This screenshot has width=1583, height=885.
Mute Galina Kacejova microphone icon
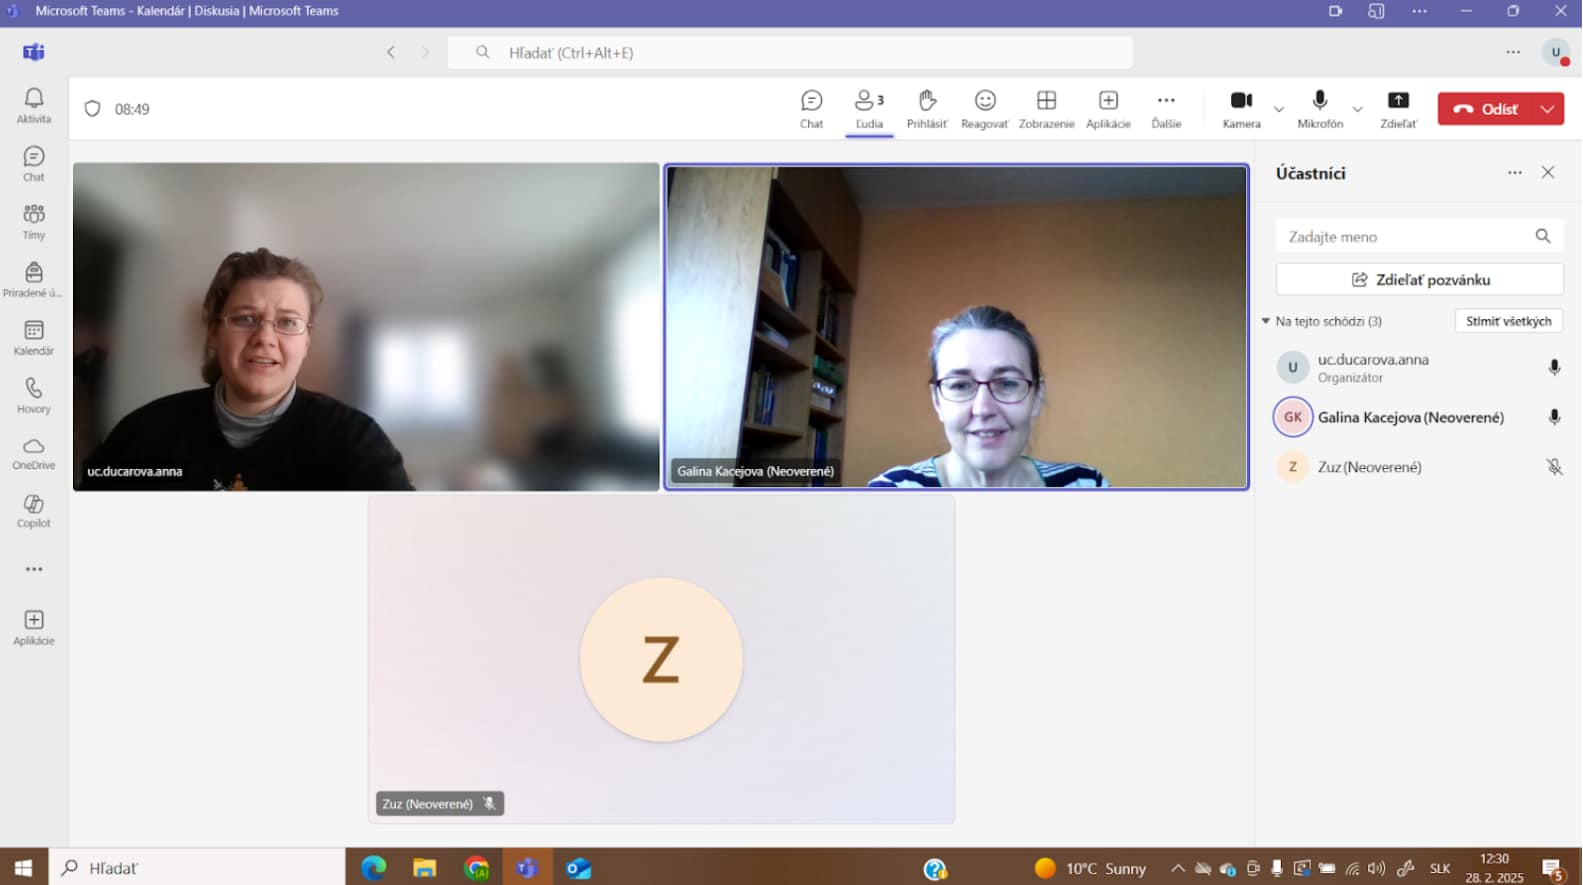click(x=1554, y=417)
